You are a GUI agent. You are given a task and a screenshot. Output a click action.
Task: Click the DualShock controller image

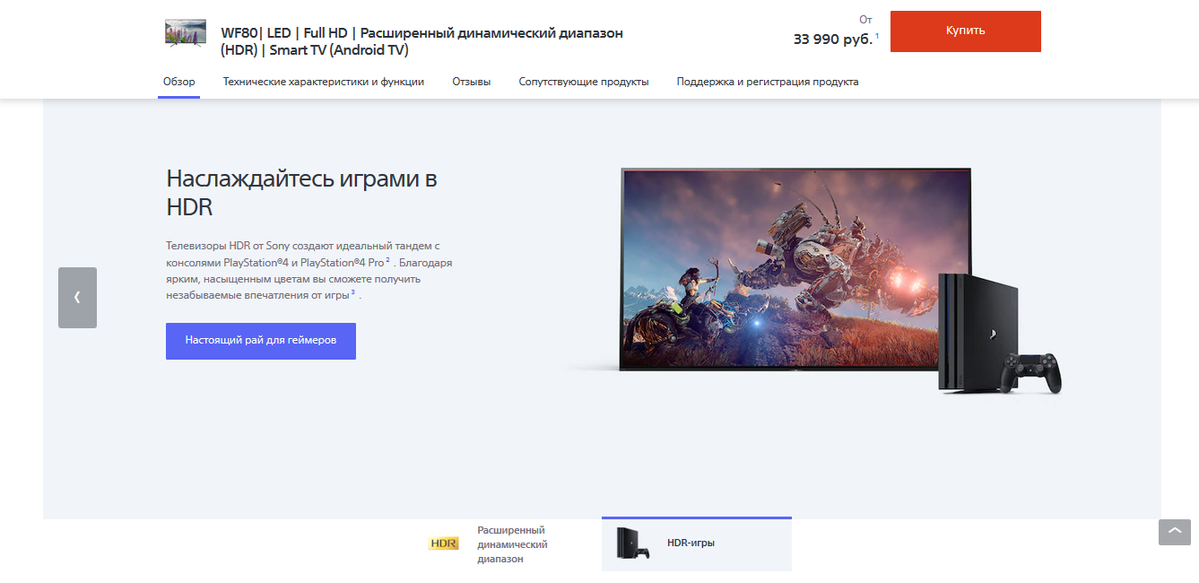1033,373
